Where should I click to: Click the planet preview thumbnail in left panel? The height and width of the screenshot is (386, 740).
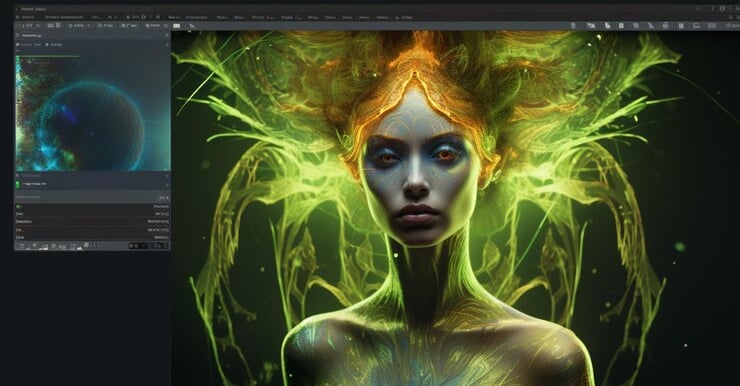point(92,113)
